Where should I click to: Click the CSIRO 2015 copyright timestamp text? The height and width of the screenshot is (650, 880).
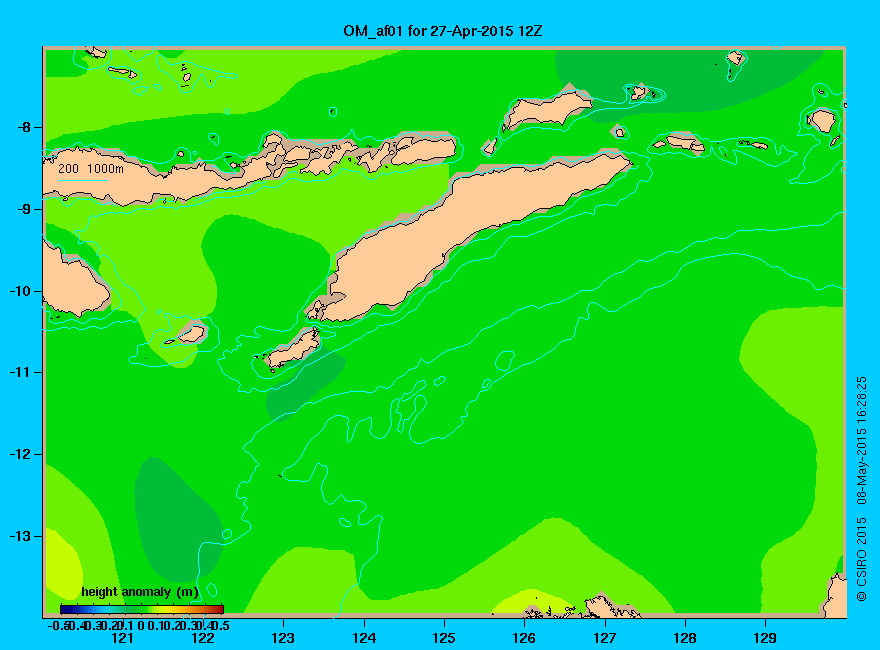click(861, 488)
